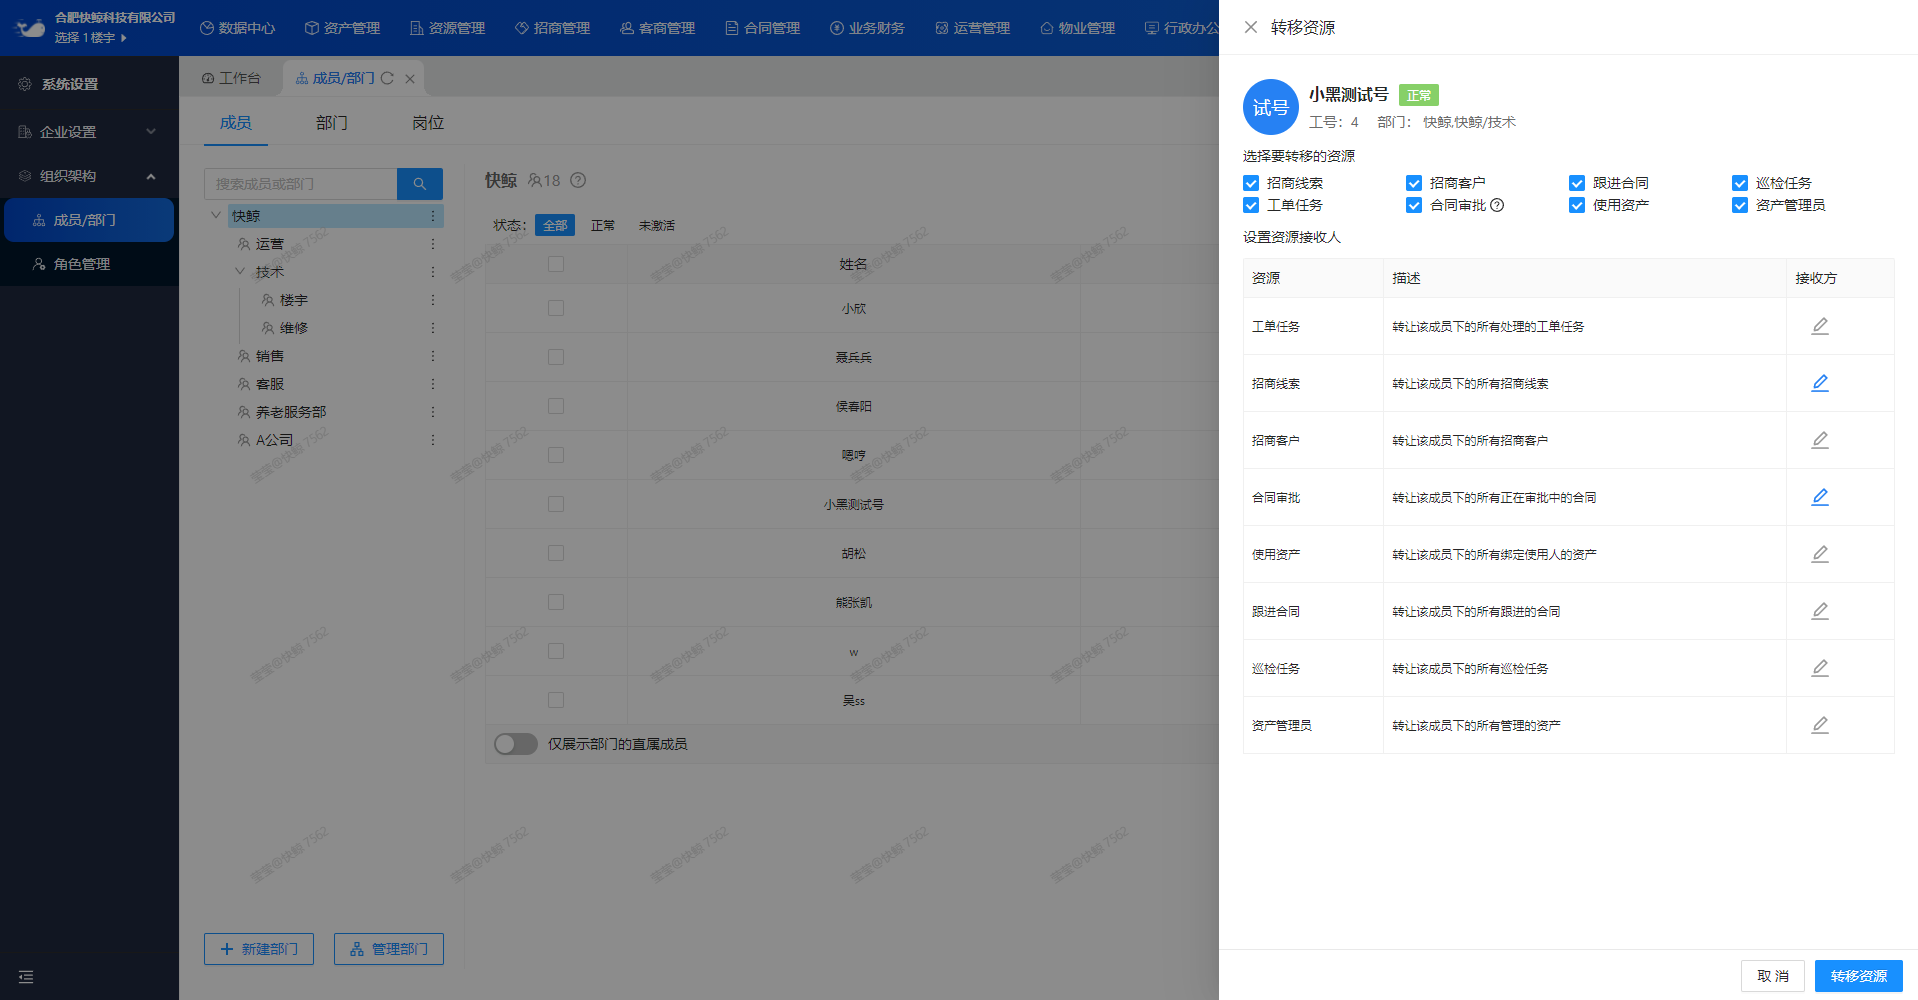Open more options for 客服 department
Viewport: 1918px width, 1000px height.
[x=433, y=384]
